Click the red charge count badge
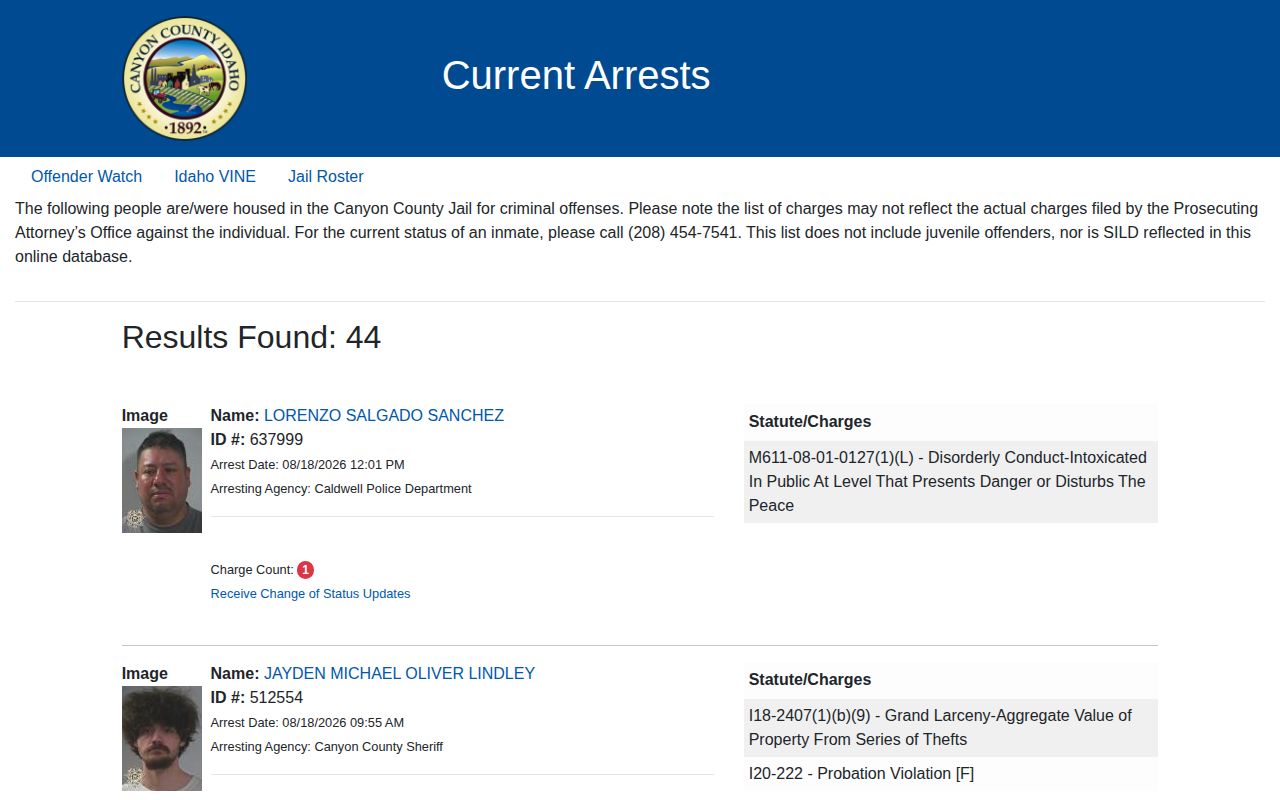1280x800 pixels. coord(306,570)
